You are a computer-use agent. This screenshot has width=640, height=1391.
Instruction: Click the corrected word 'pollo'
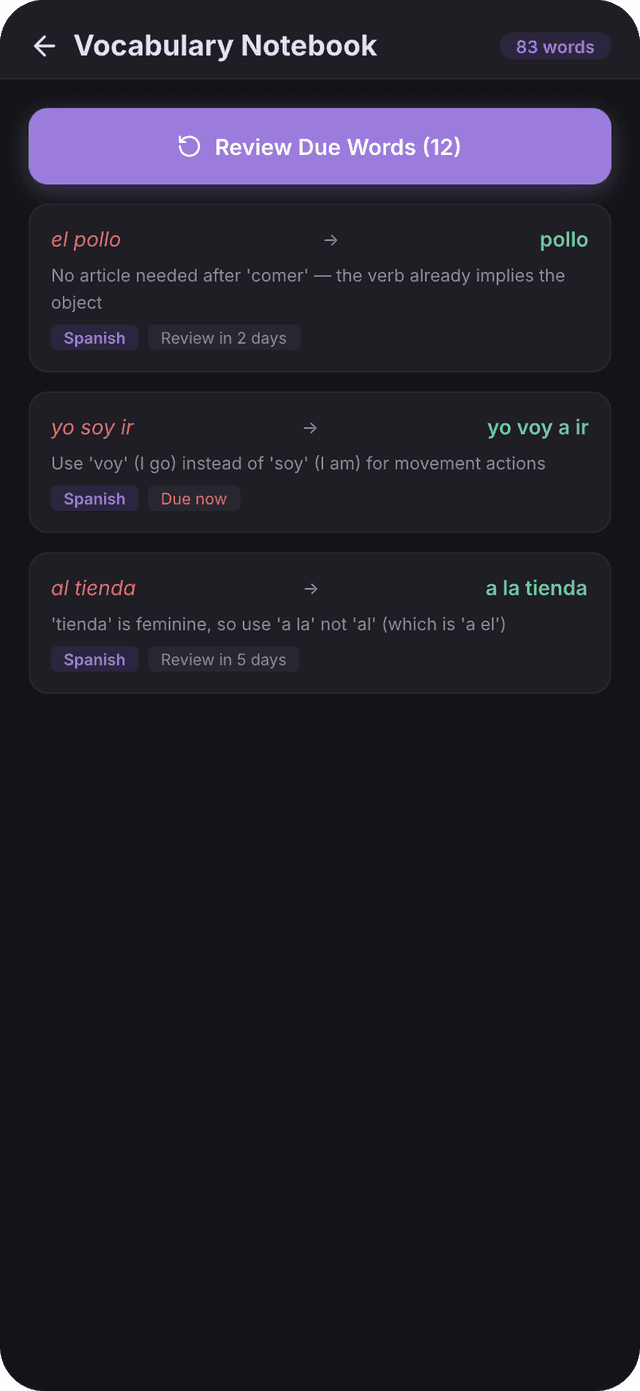tap(564, 240)
